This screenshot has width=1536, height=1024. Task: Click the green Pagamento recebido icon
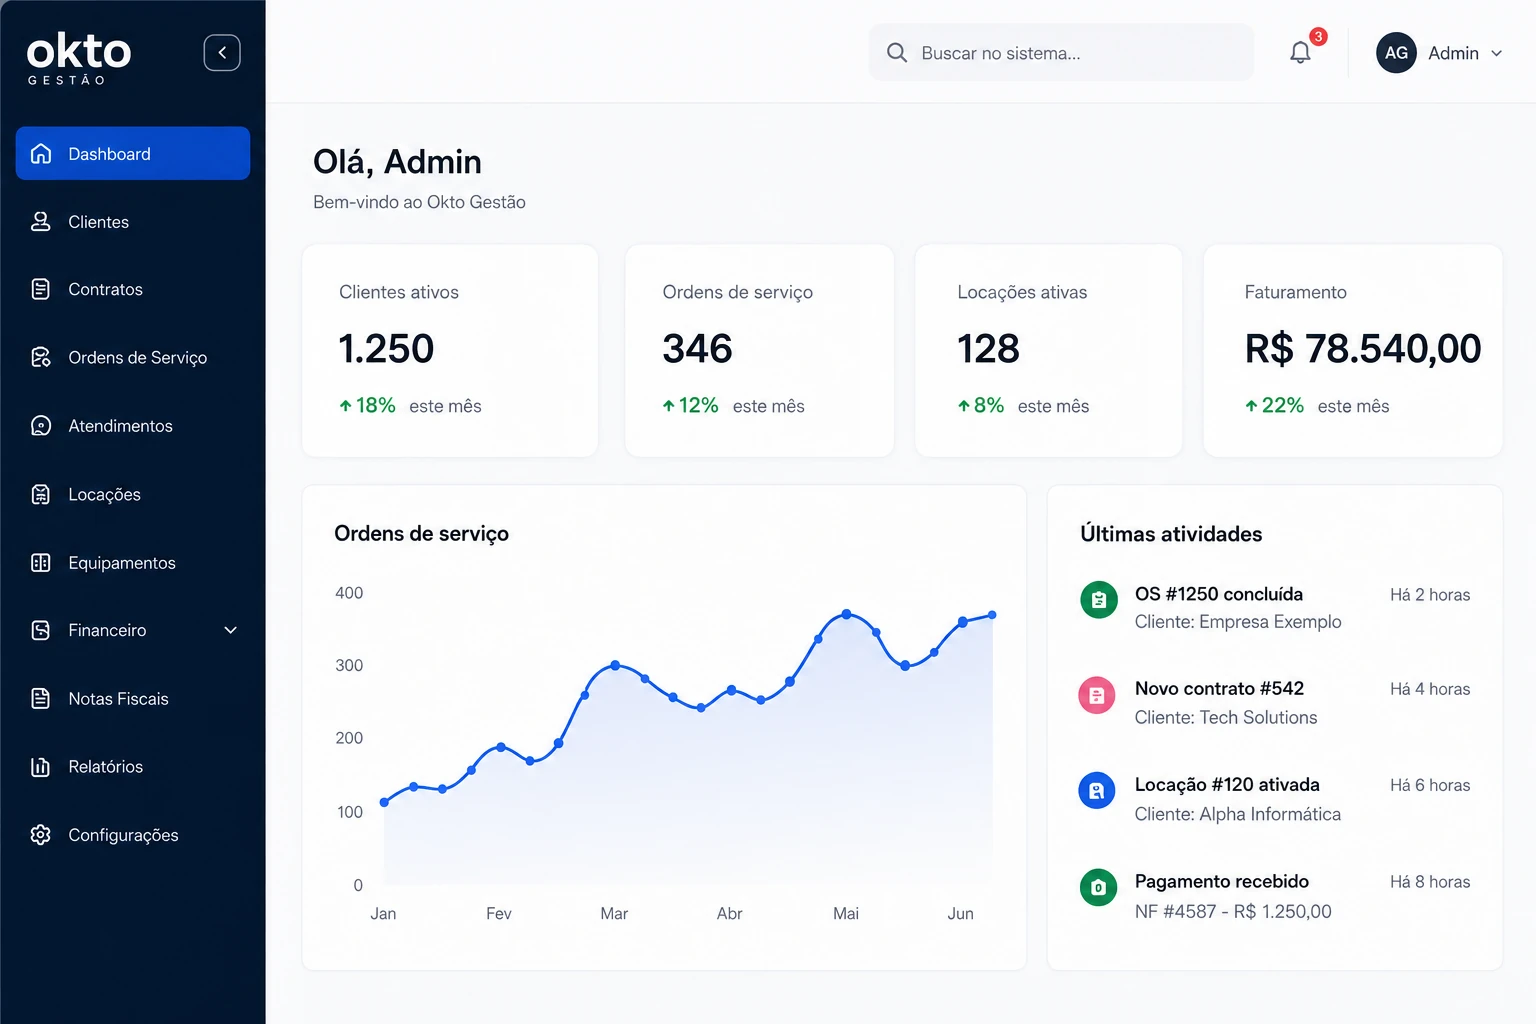pos(1098,887)
